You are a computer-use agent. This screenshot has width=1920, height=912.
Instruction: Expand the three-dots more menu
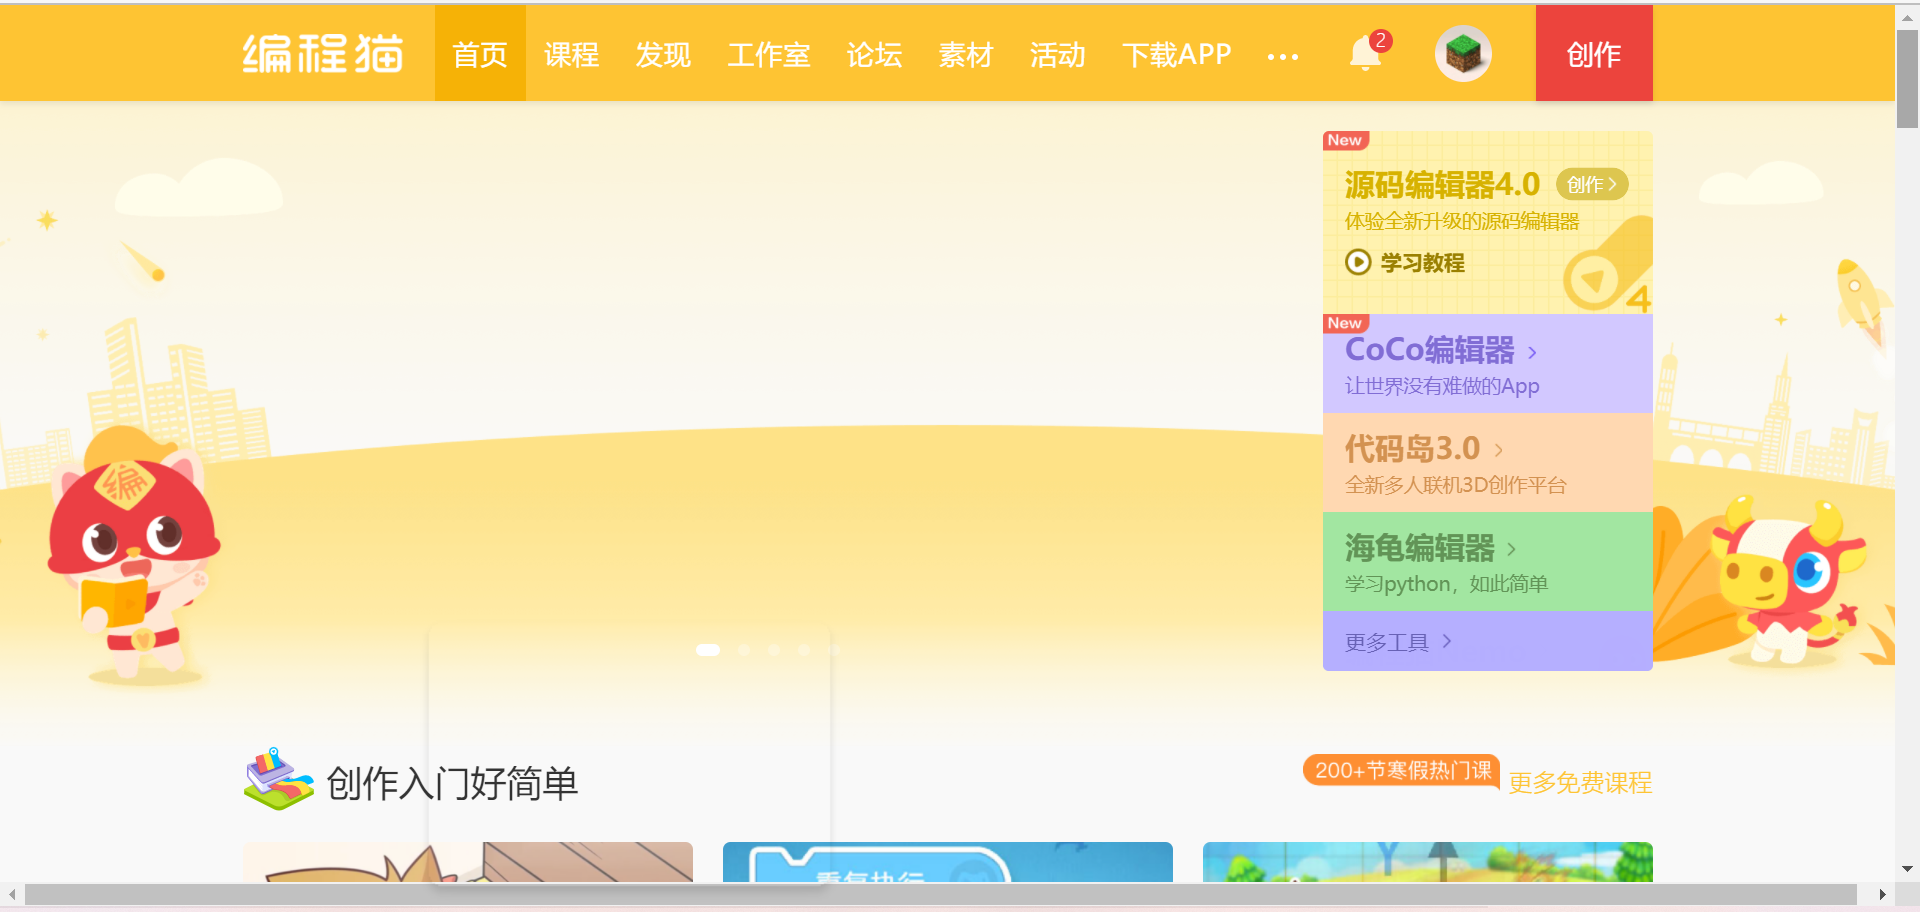click(x=1282, y=57)
